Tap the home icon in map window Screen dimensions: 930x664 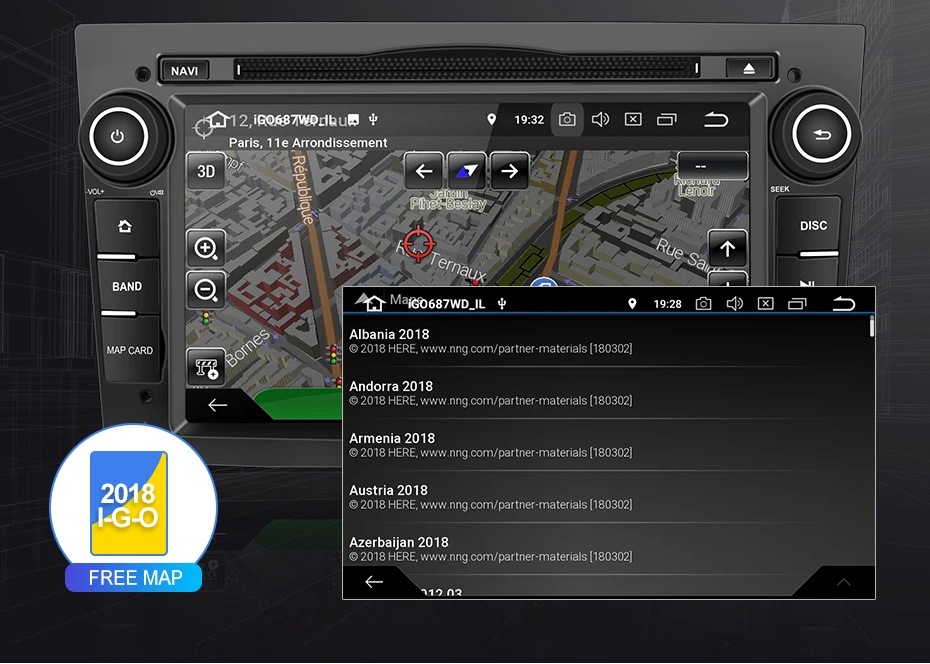[x=218, y=119]
